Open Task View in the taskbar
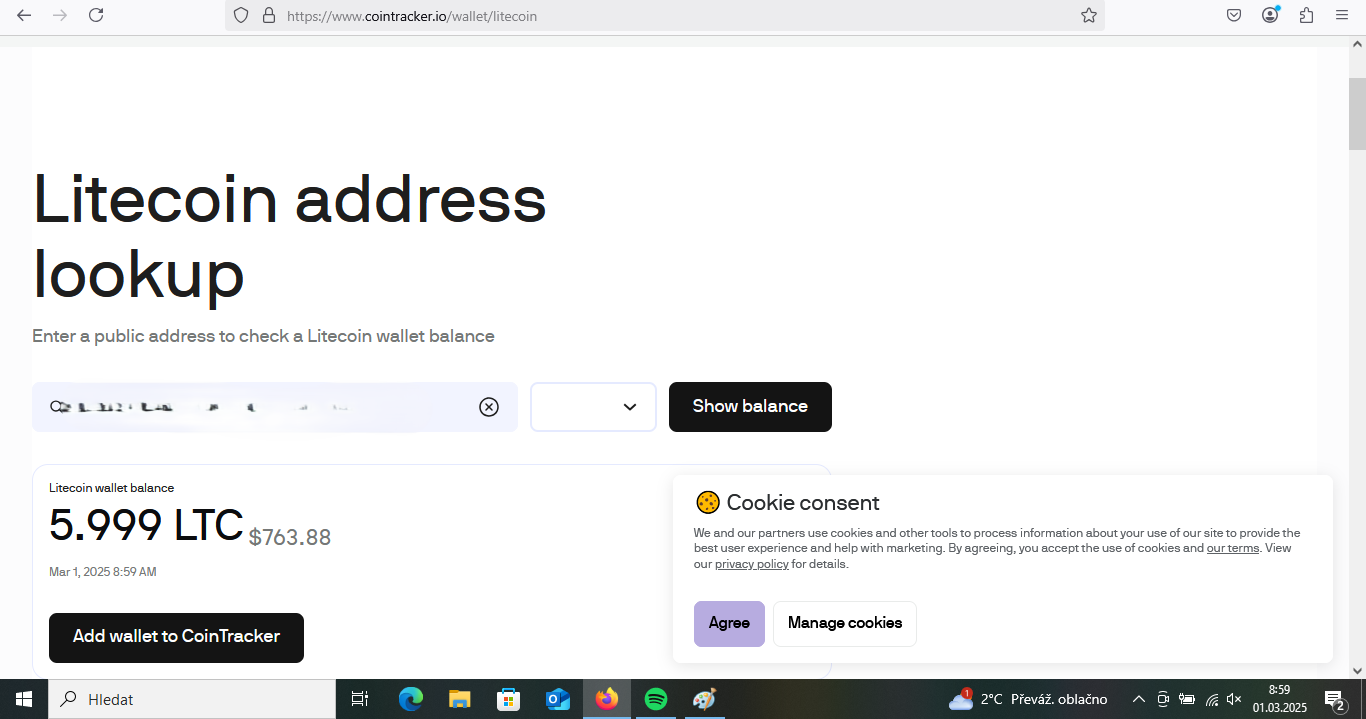1366x719 pixels. point(360,699)
